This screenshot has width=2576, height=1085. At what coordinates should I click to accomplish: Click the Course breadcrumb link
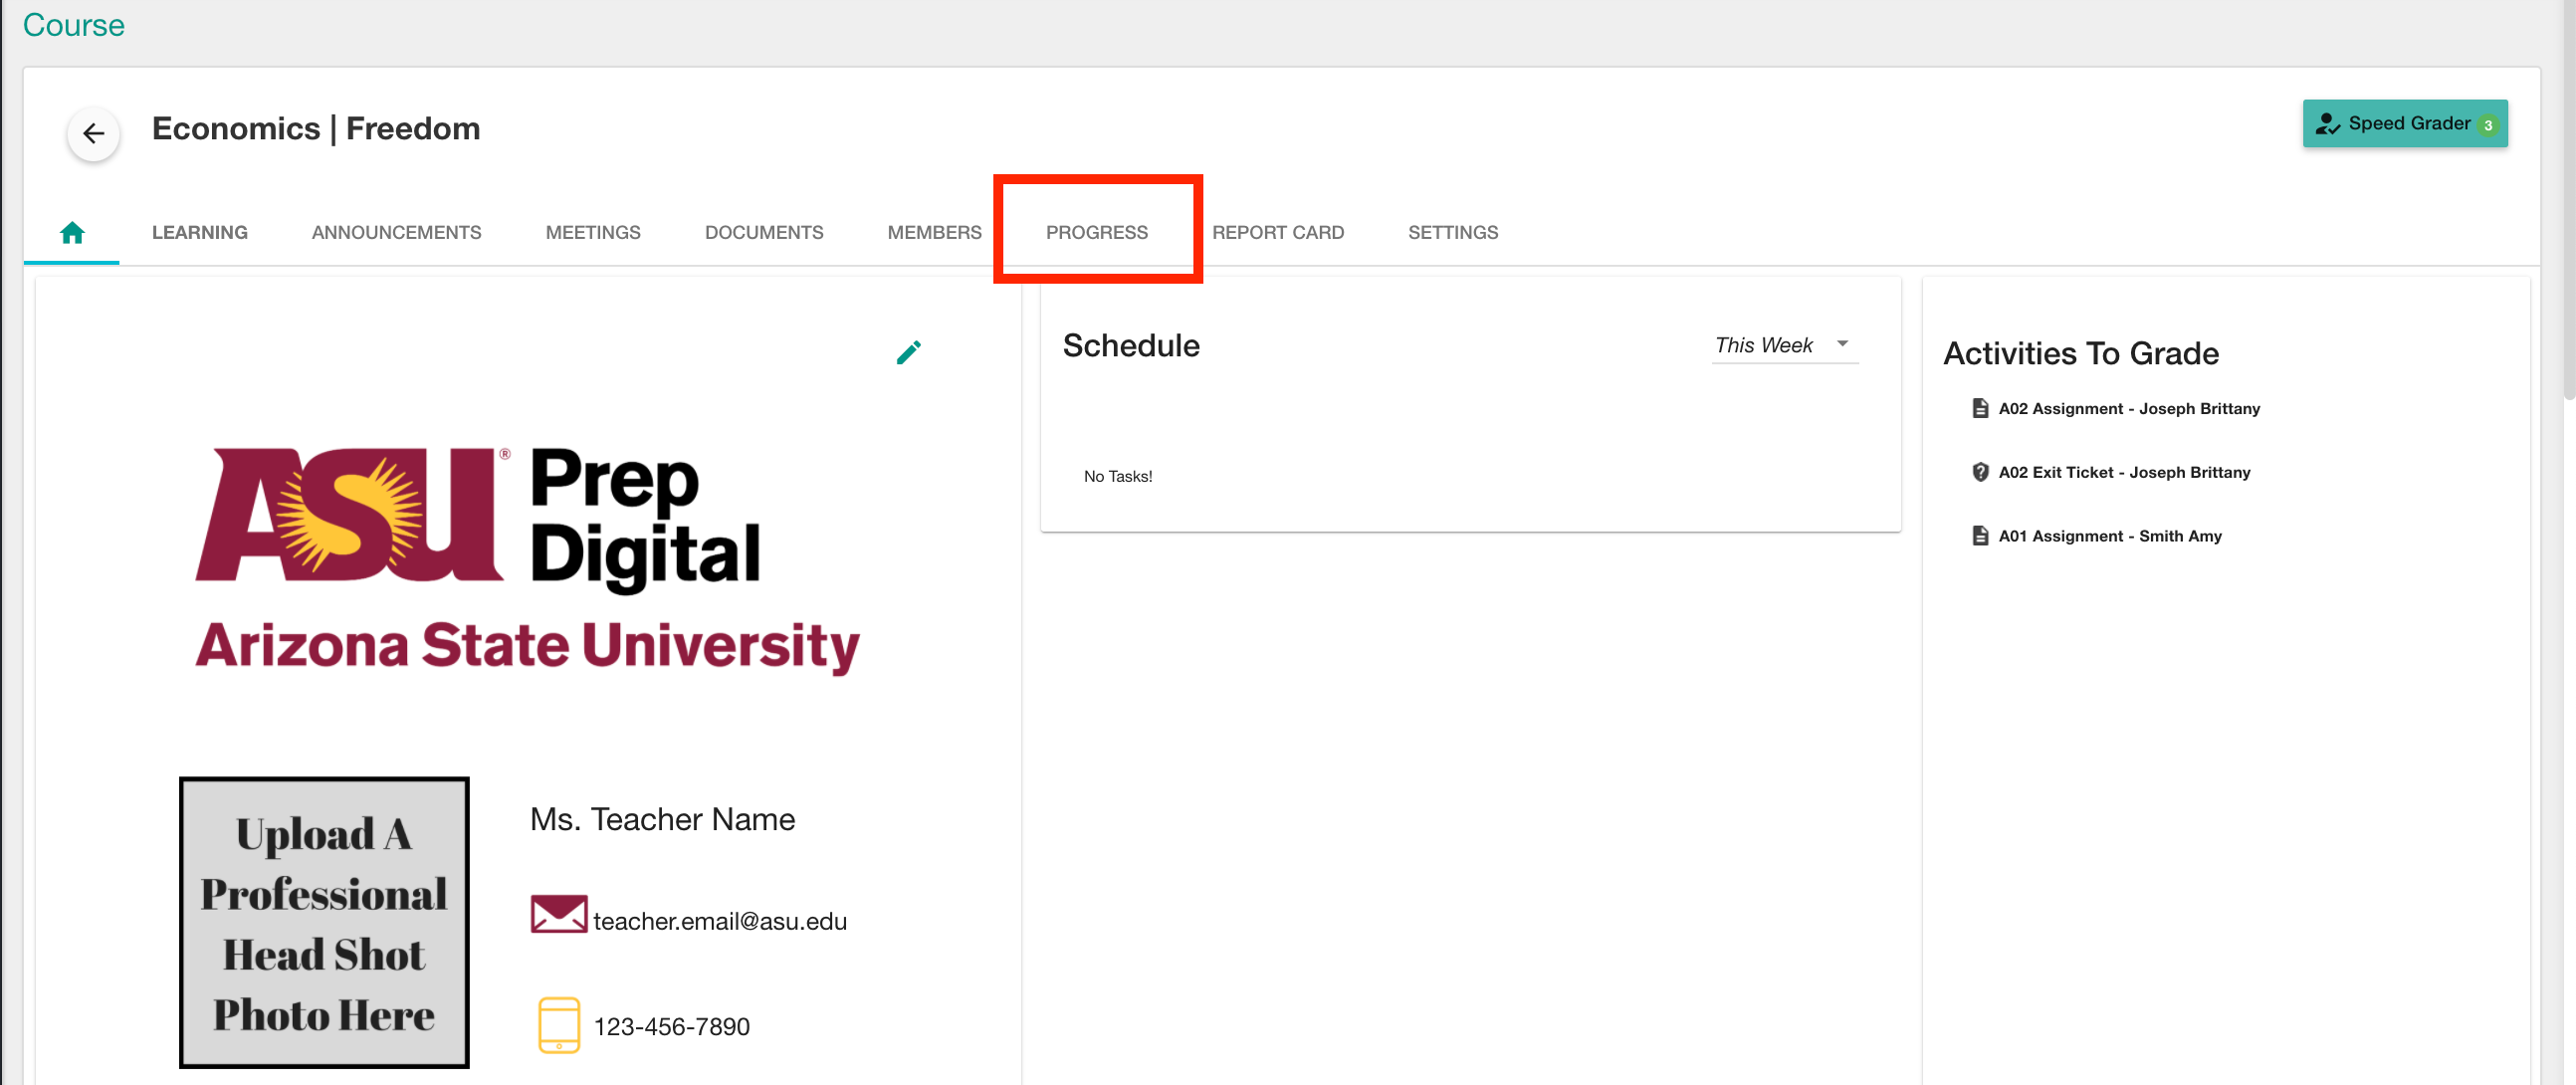(74, 25)
